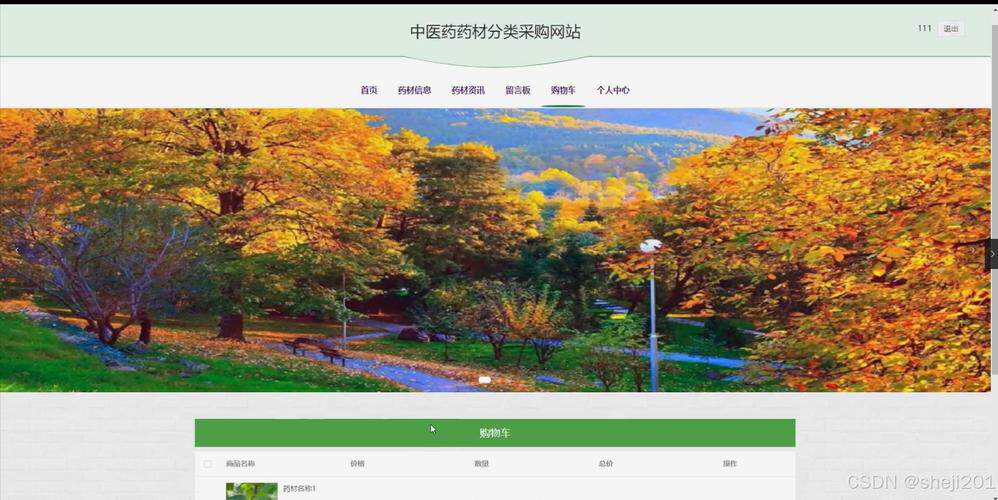Click the 药材名称1 product thumbnail
The width and height of the screenshot is (998, 500).
point(251,491)
